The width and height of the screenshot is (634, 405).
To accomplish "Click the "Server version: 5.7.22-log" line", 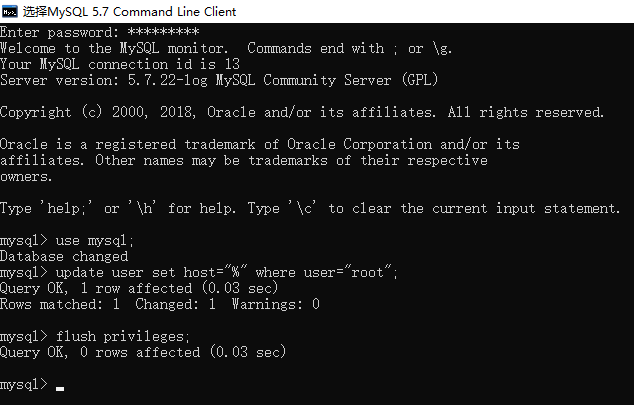I will (x=218, y=80).
